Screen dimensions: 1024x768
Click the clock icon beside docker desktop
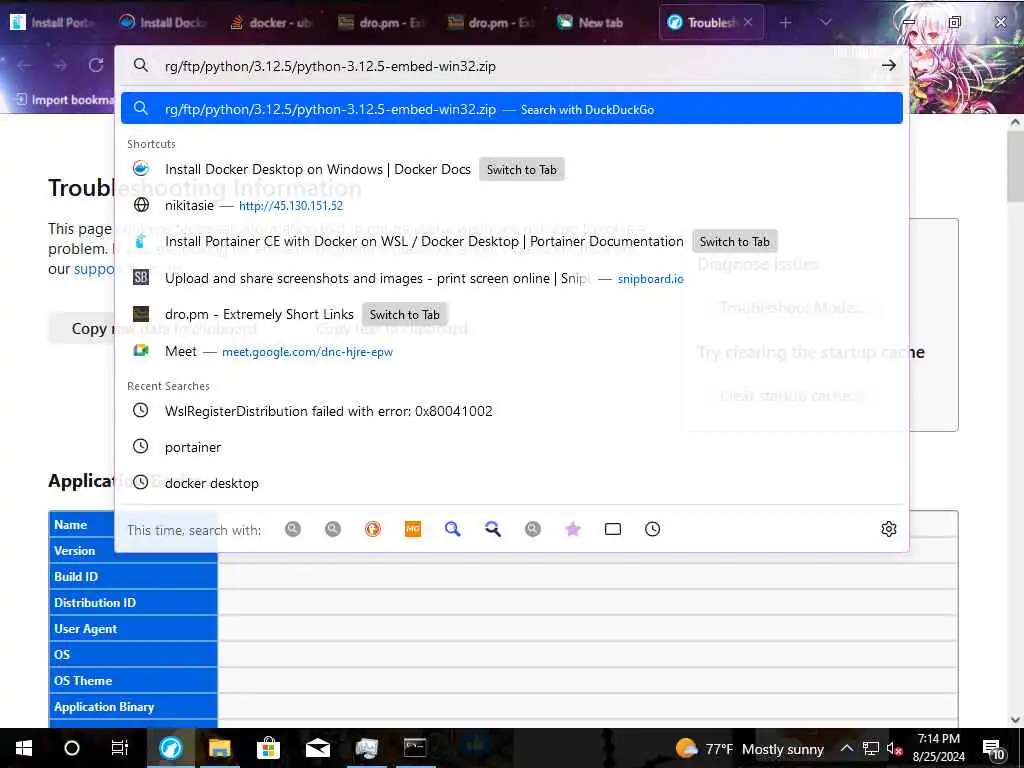141,483
